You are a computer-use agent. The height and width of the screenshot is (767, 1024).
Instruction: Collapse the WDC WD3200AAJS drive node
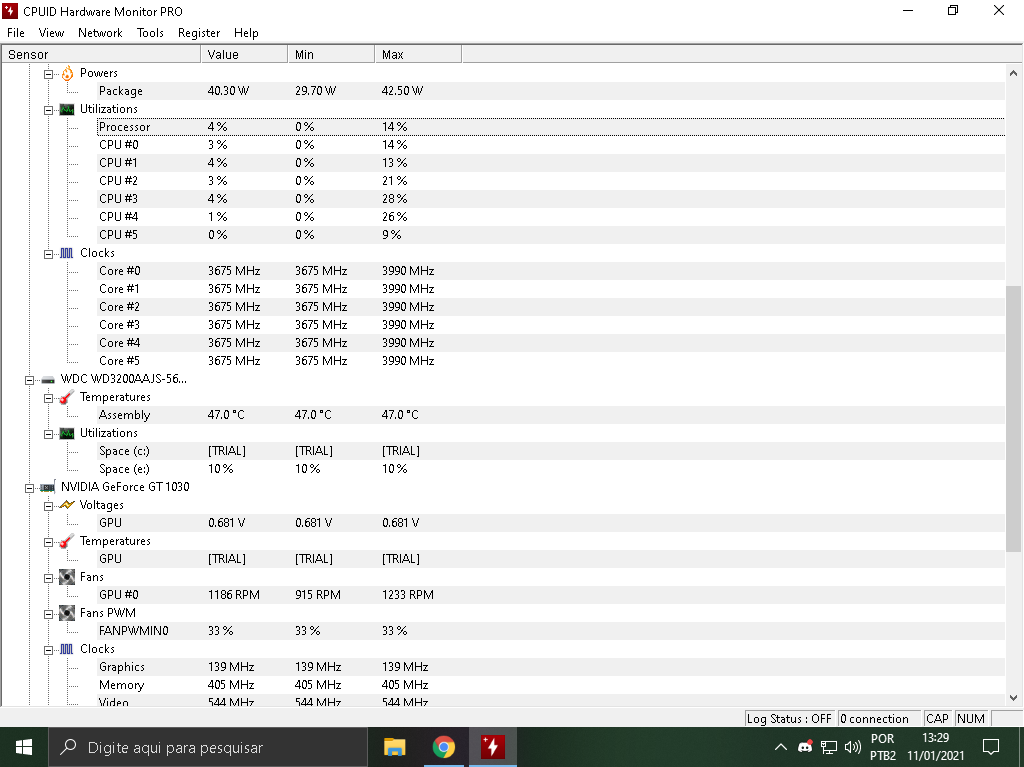pyautogui.click(x=29, y=380)
